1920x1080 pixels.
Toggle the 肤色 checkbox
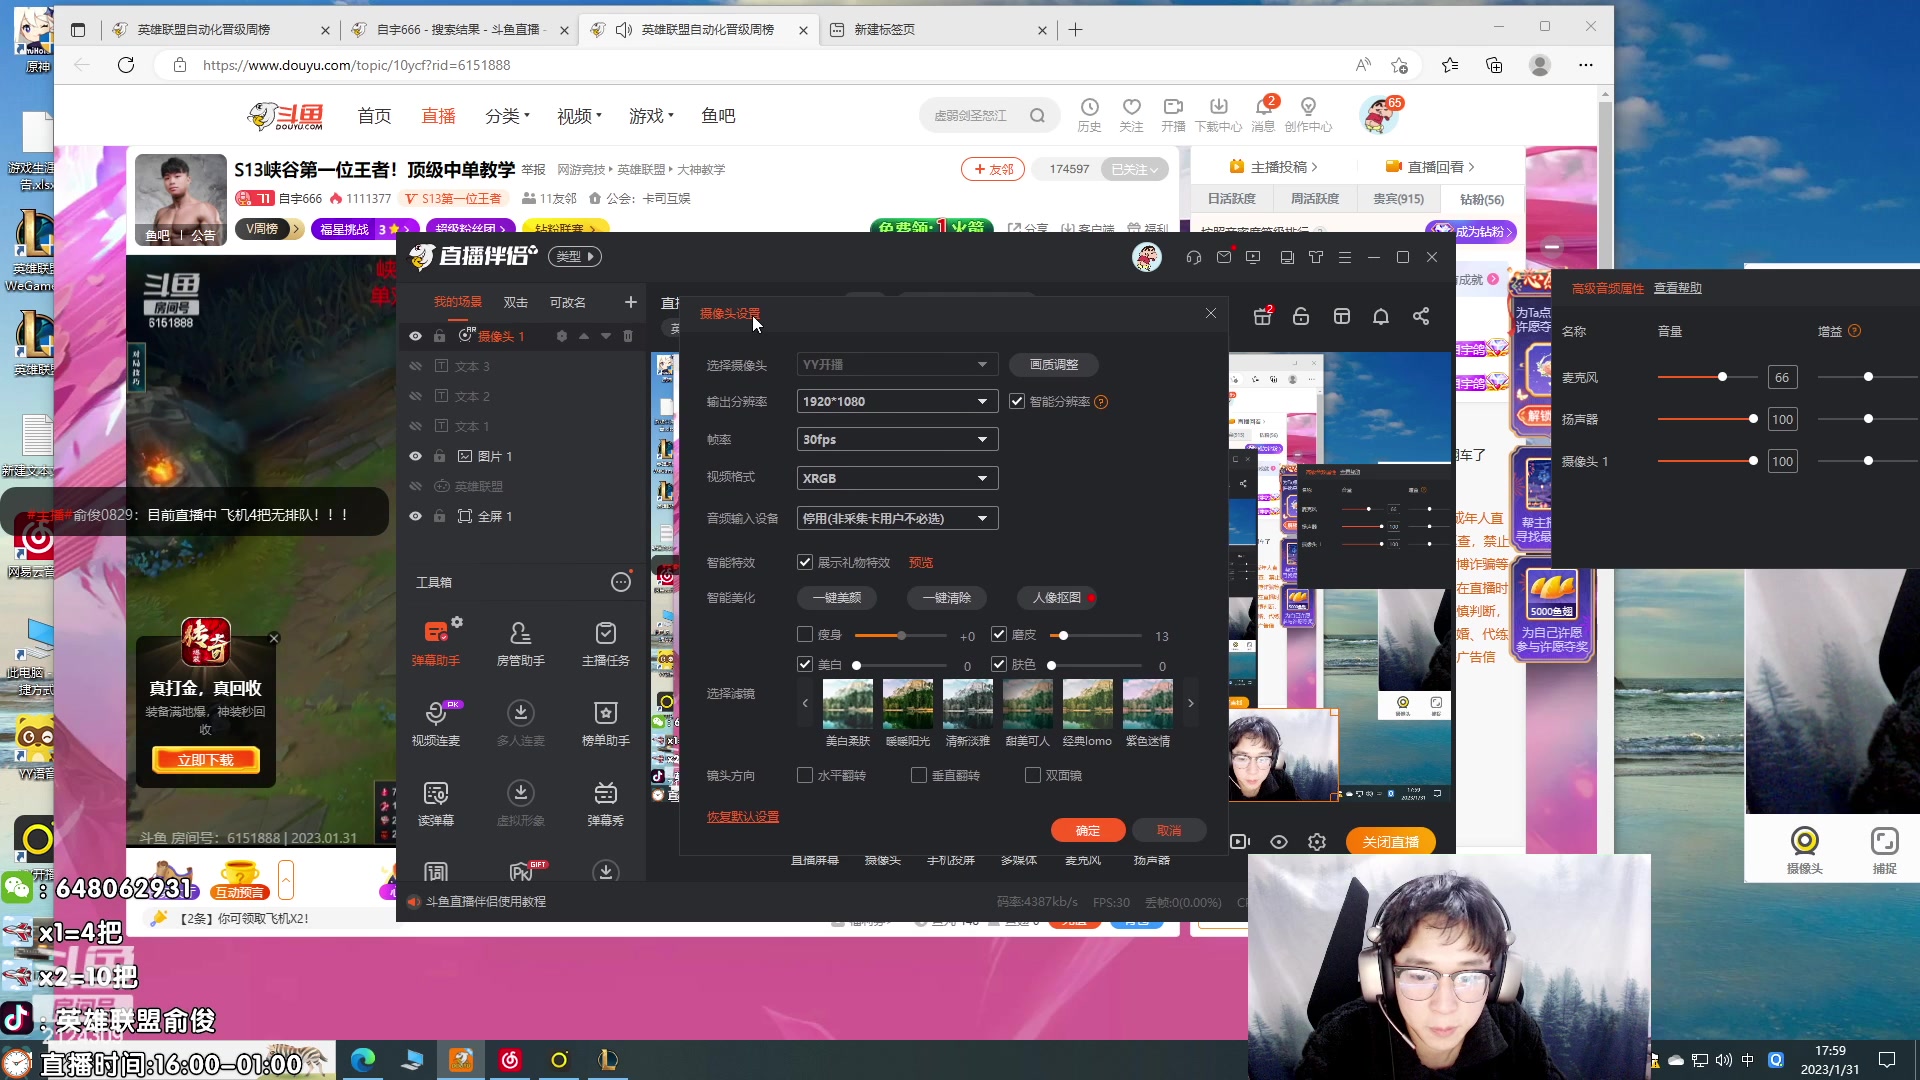pos(999,664)
